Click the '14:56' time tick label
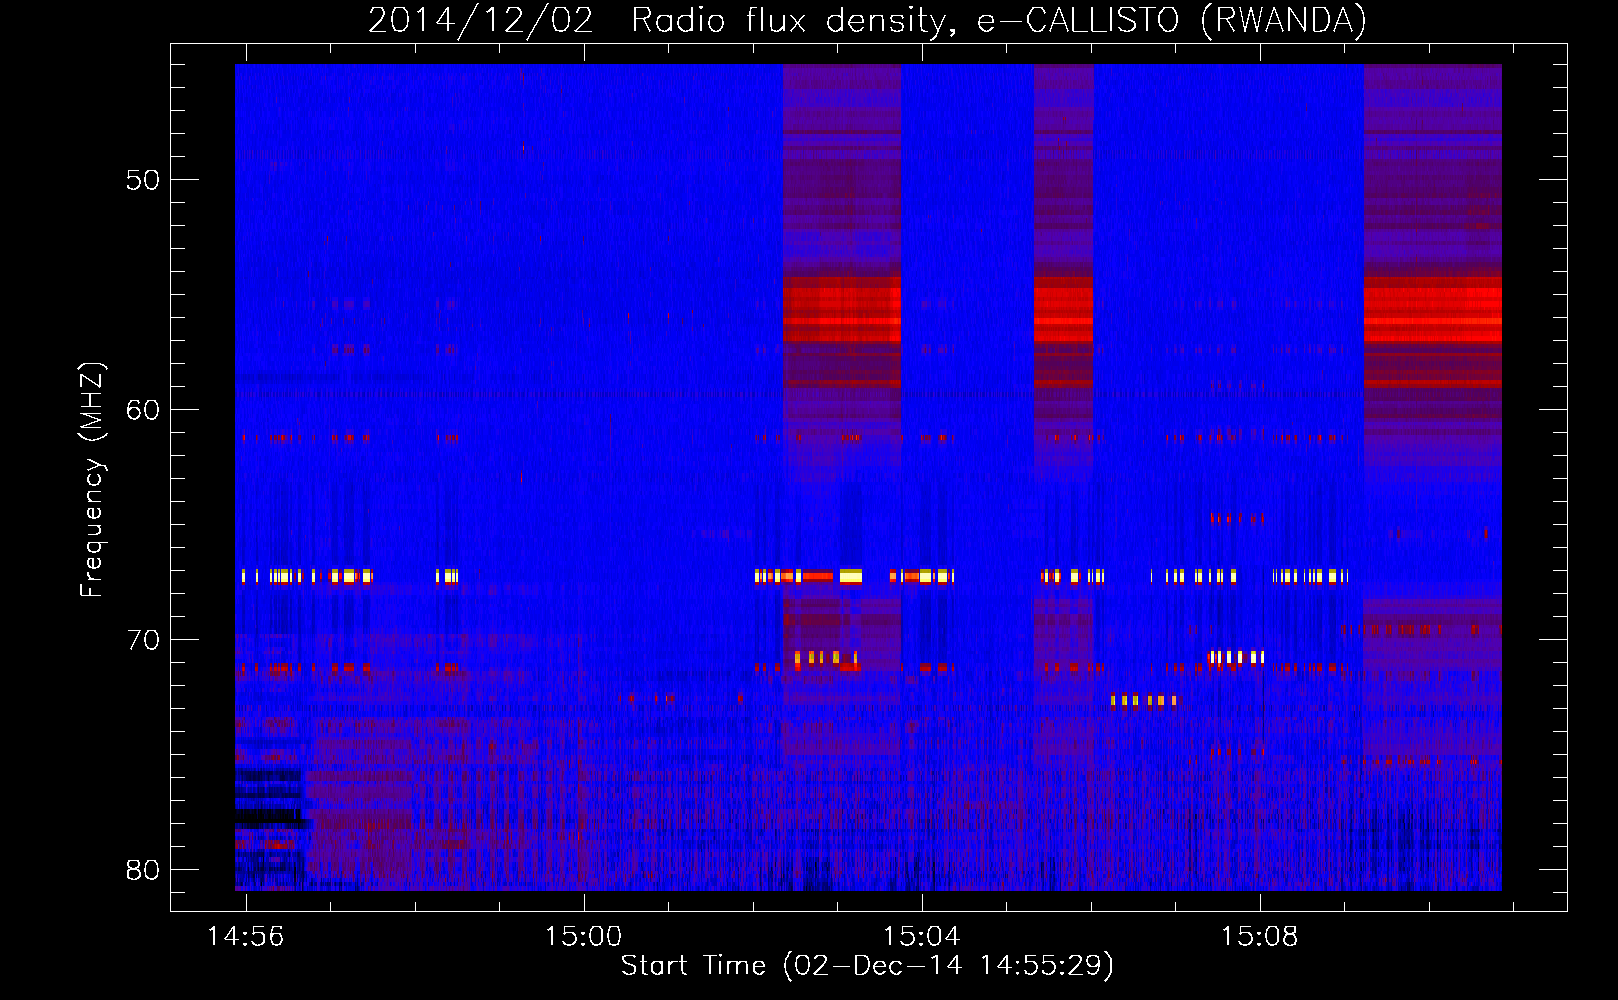This screenshot has width=1618, height=1000. click(x=246, y=936)
